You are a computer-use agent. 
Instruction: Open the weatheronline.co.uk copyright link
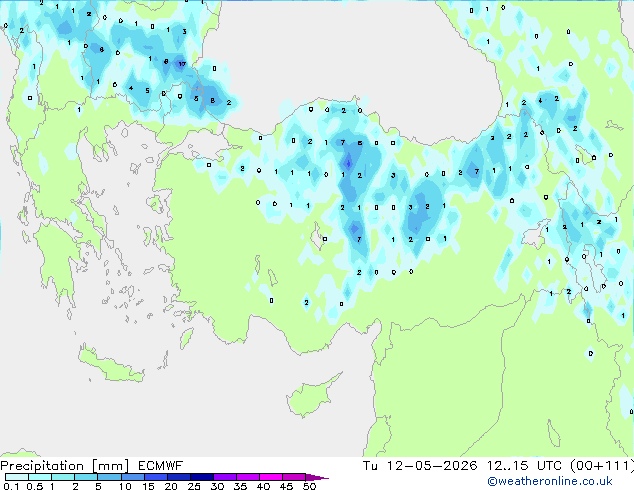[x=550, y=481]
